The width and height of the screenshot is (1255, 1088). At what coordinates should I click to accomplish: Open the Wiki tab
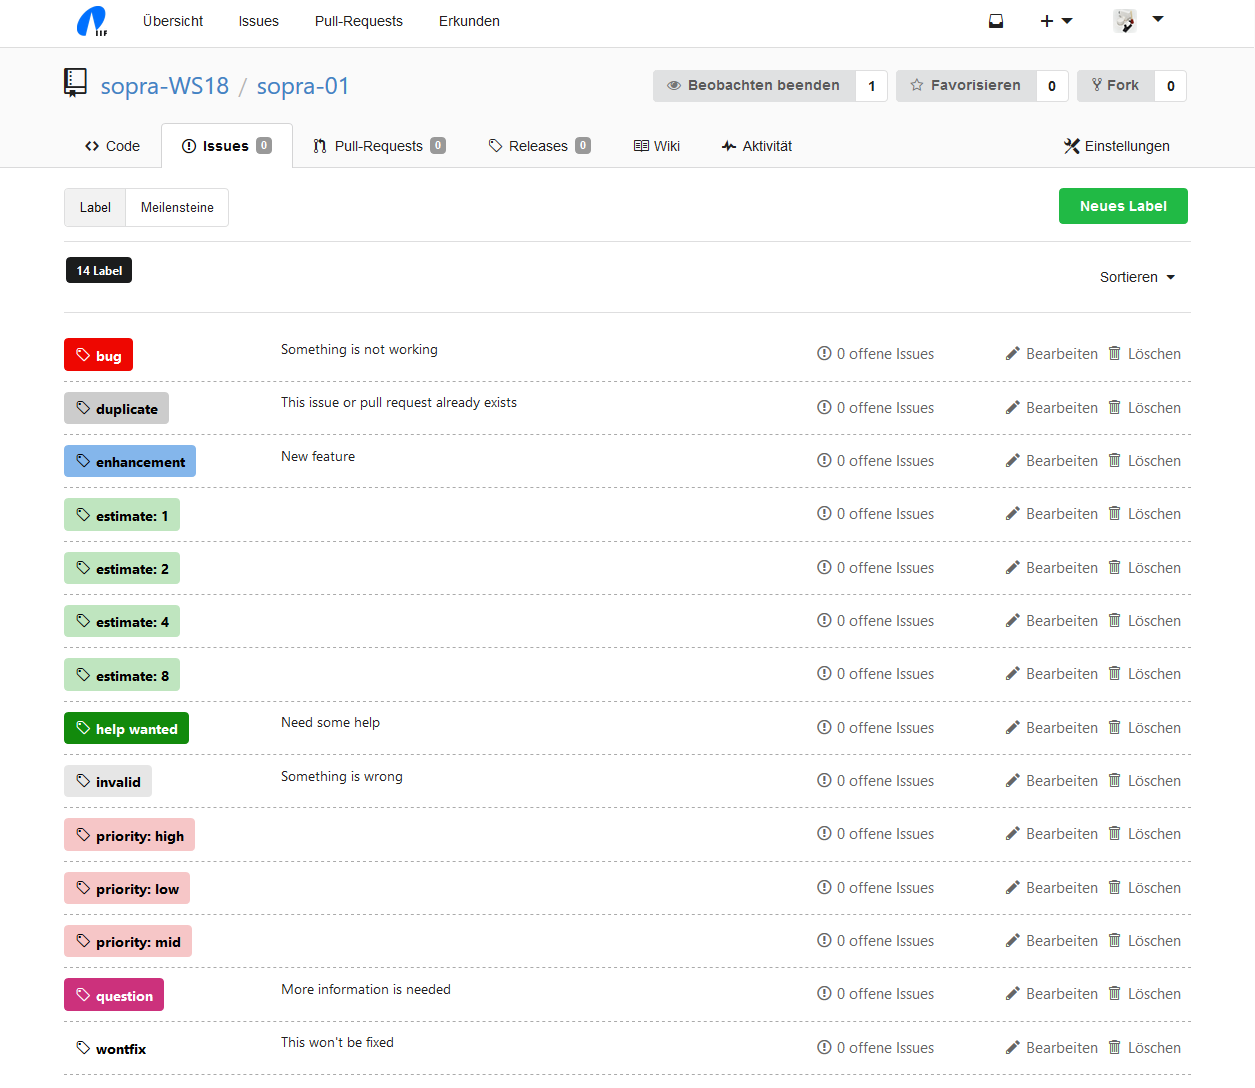pyautogui.click(x=657, y=146)
